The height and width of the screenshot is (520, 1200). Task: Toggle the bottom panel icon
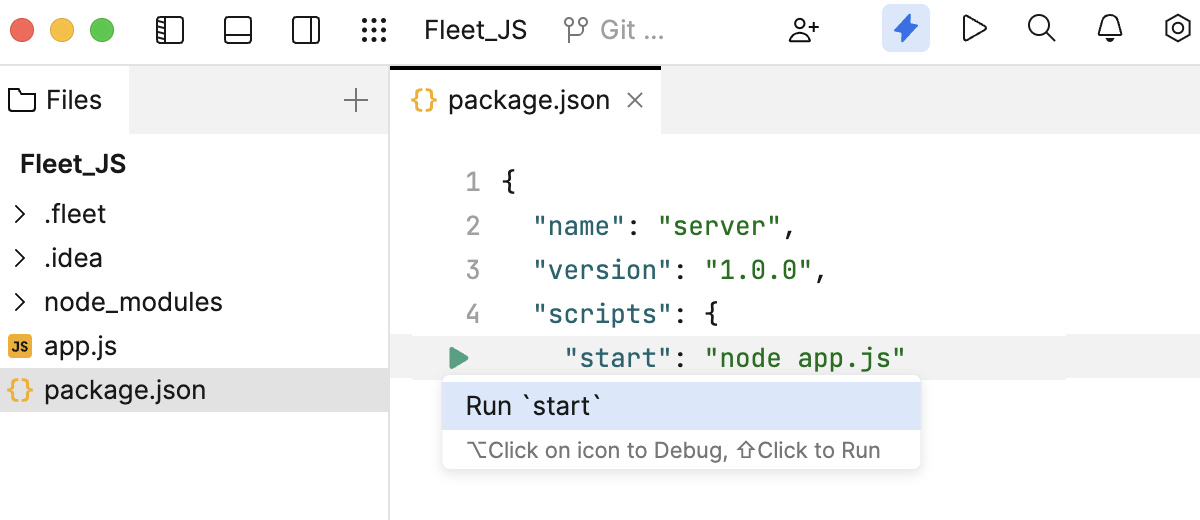click(238, 30)
